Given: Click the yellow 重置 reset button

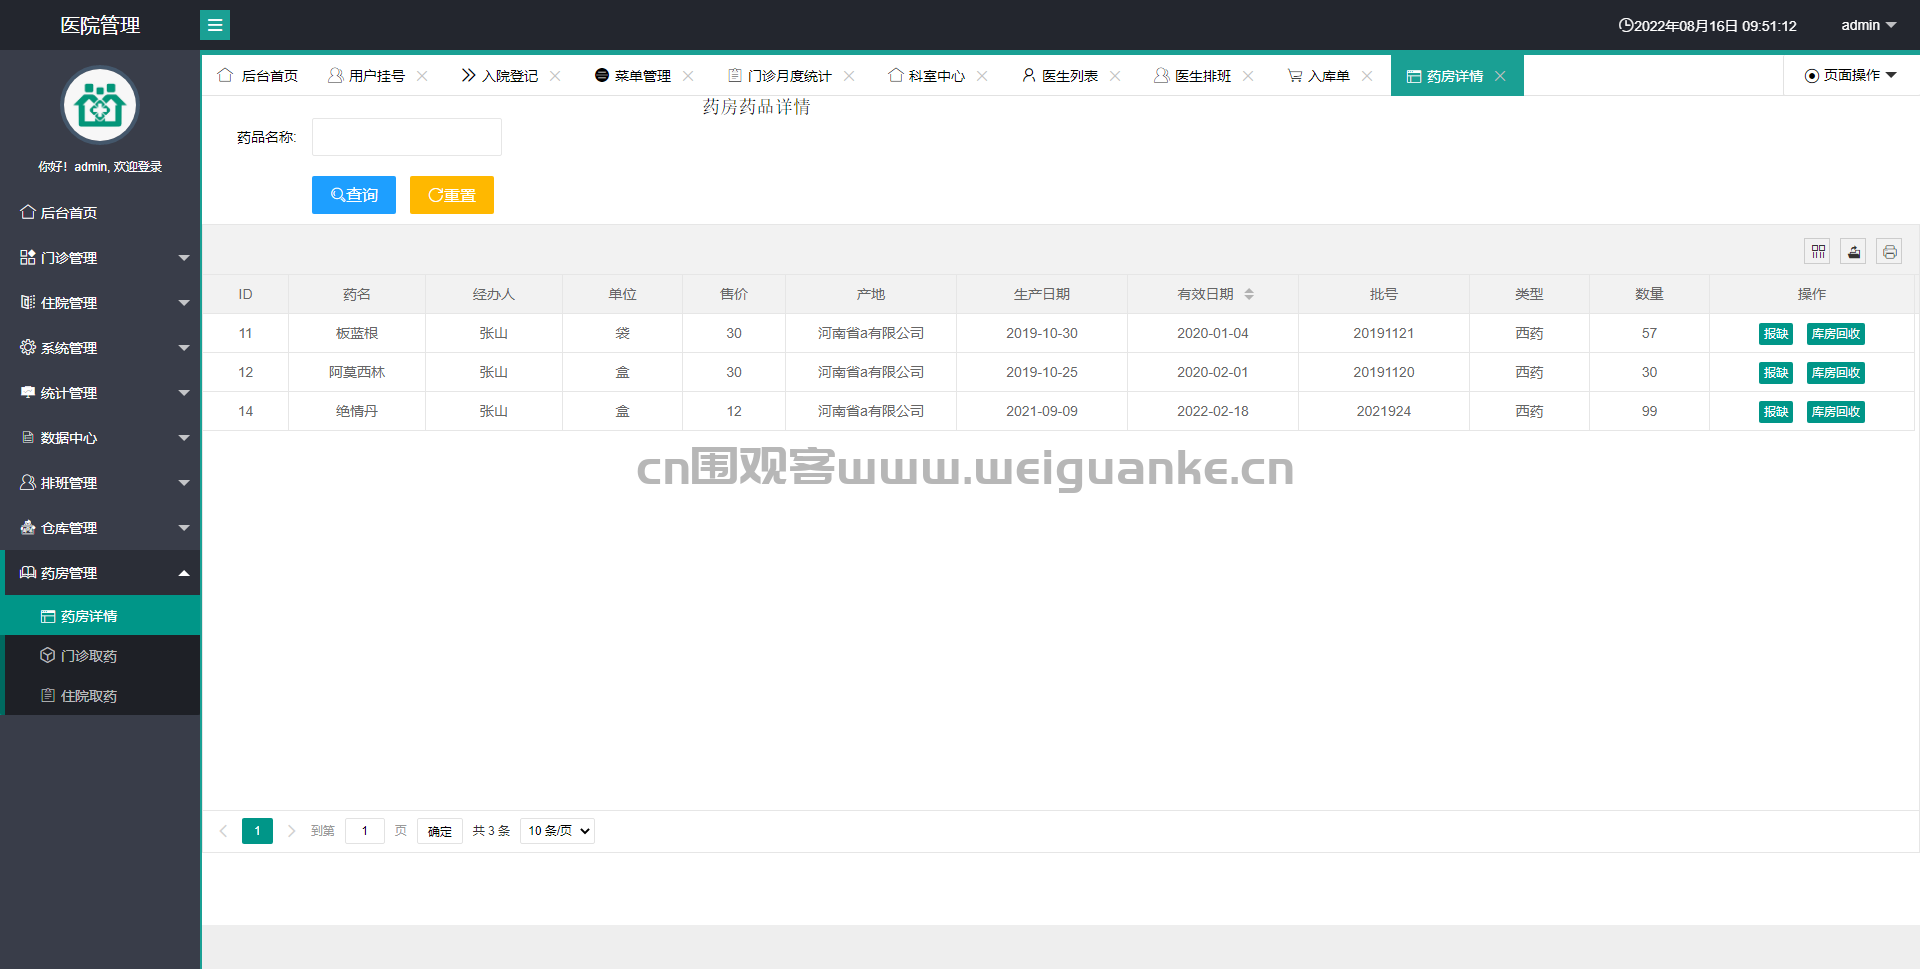Looking at the screenshot, I should click(452, 195).
